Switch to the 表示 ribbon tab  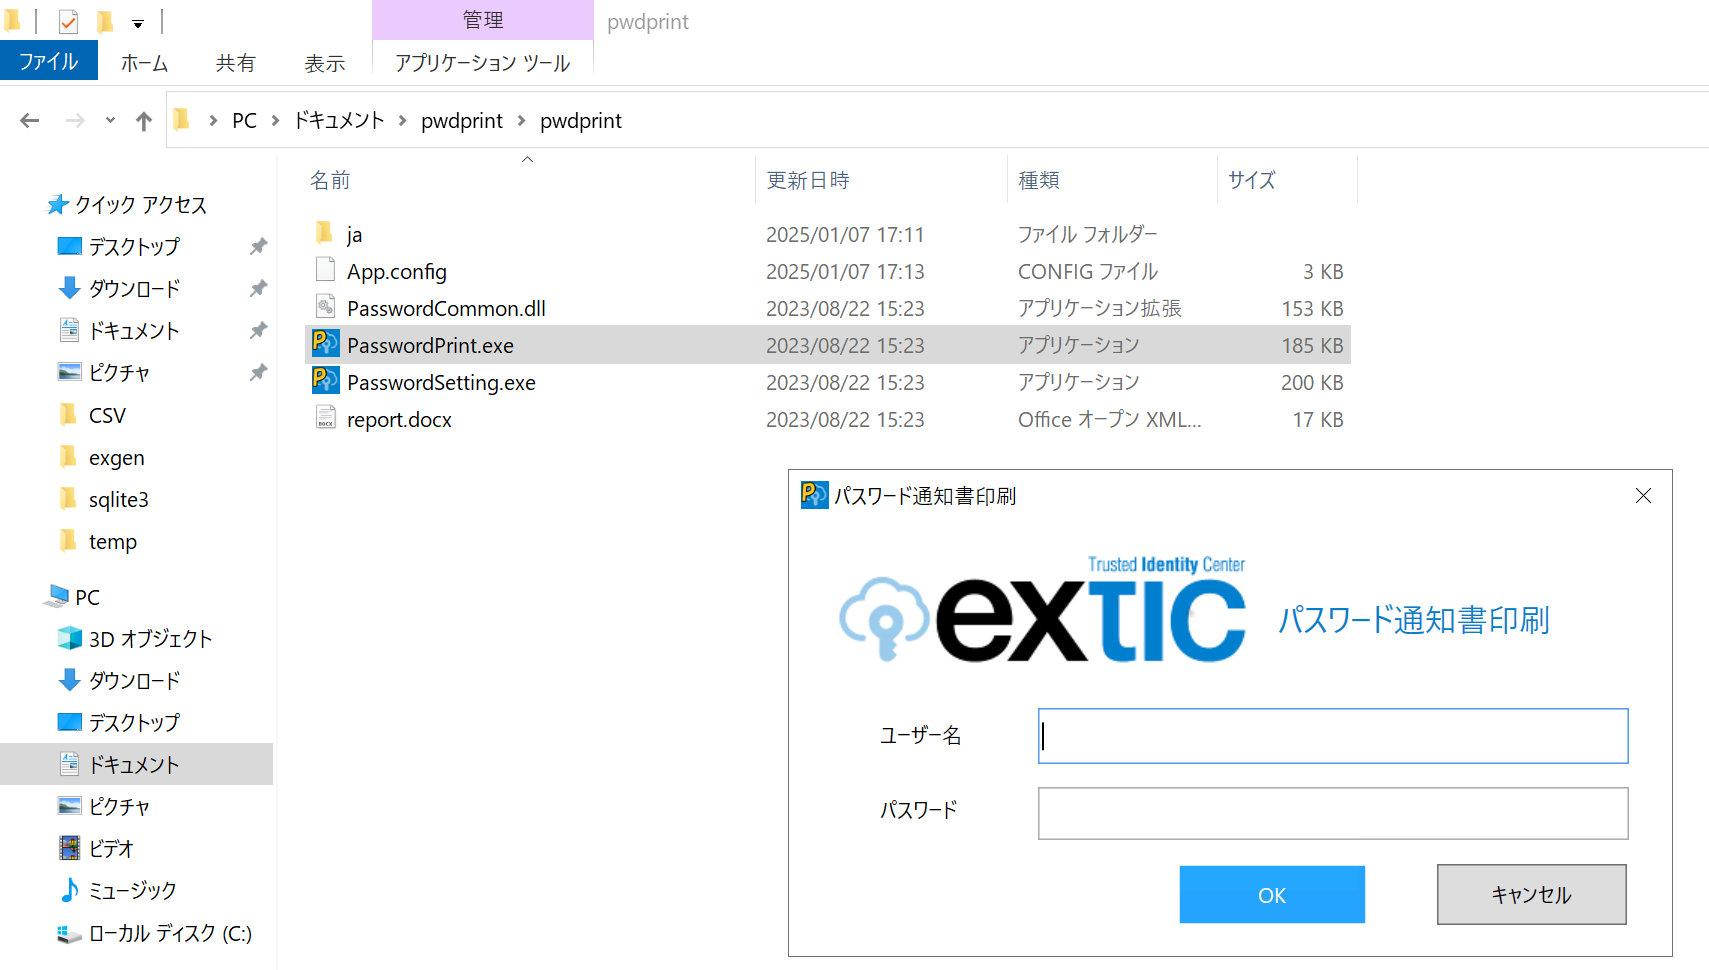point(325,63)
